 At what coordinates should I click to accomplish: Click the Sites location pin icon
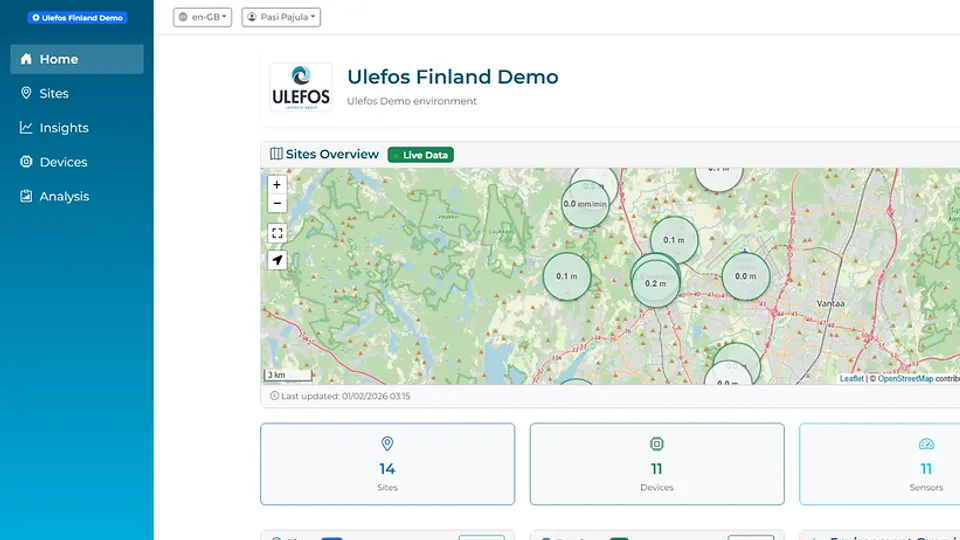[26, 93]
